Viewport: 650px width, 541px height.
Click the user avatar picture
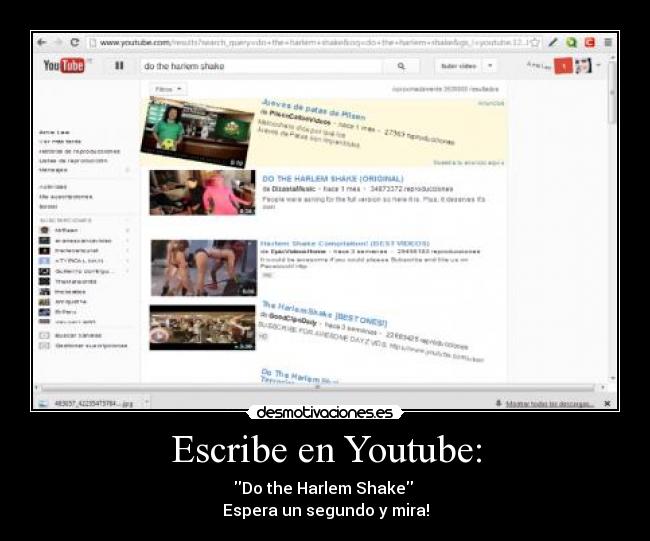click(x=583, y=66)
